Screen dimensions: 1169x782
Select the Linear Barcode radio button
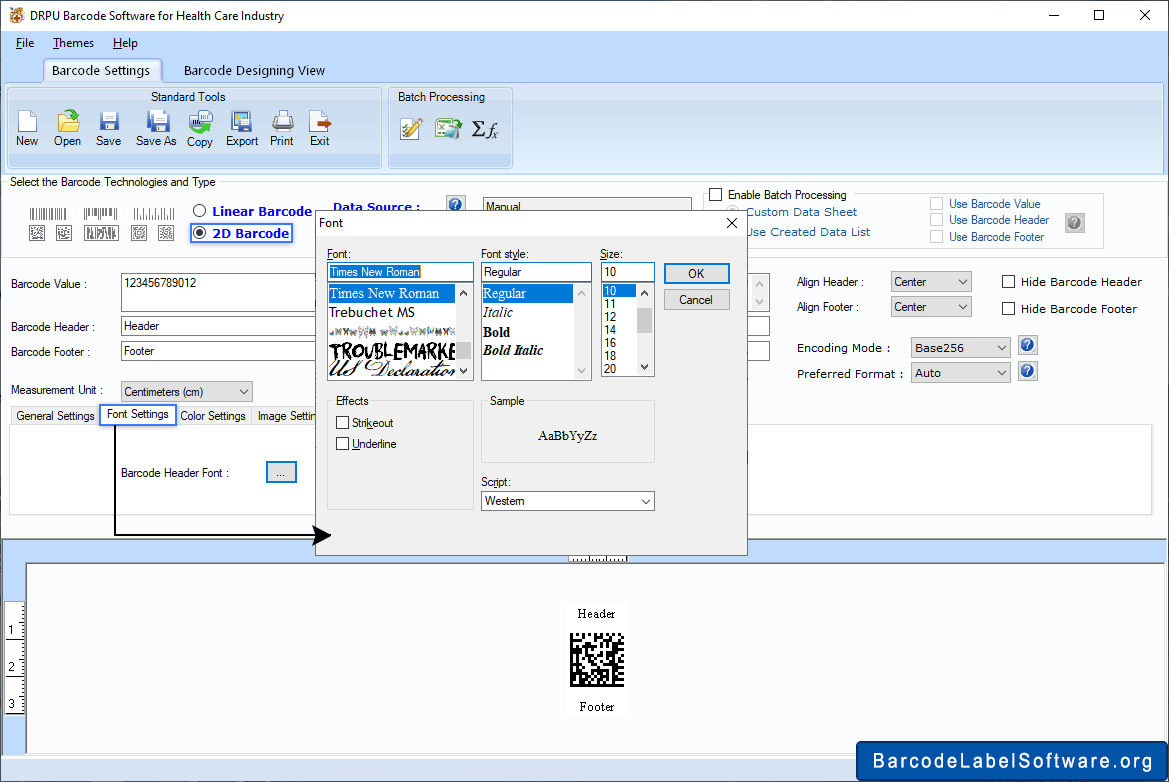point(199,211)
